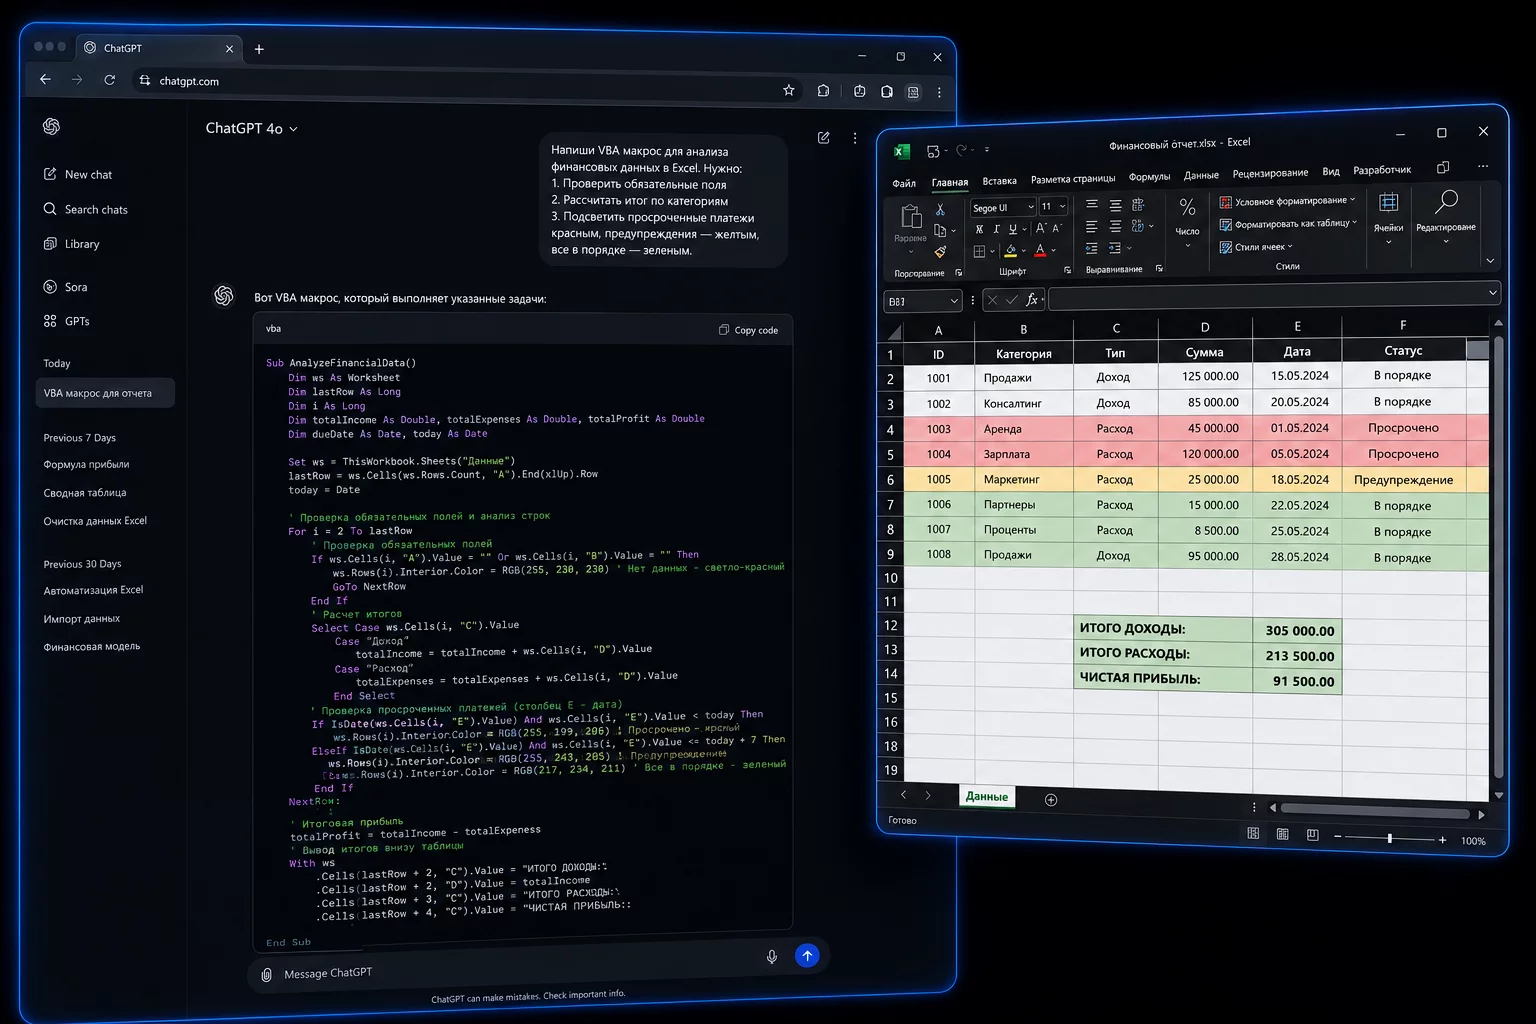The image size is (1536, 1024).
Task: Switch to the Рецензирование ribbon tab
Action: pyautogui.click(x=1270, y=173)
